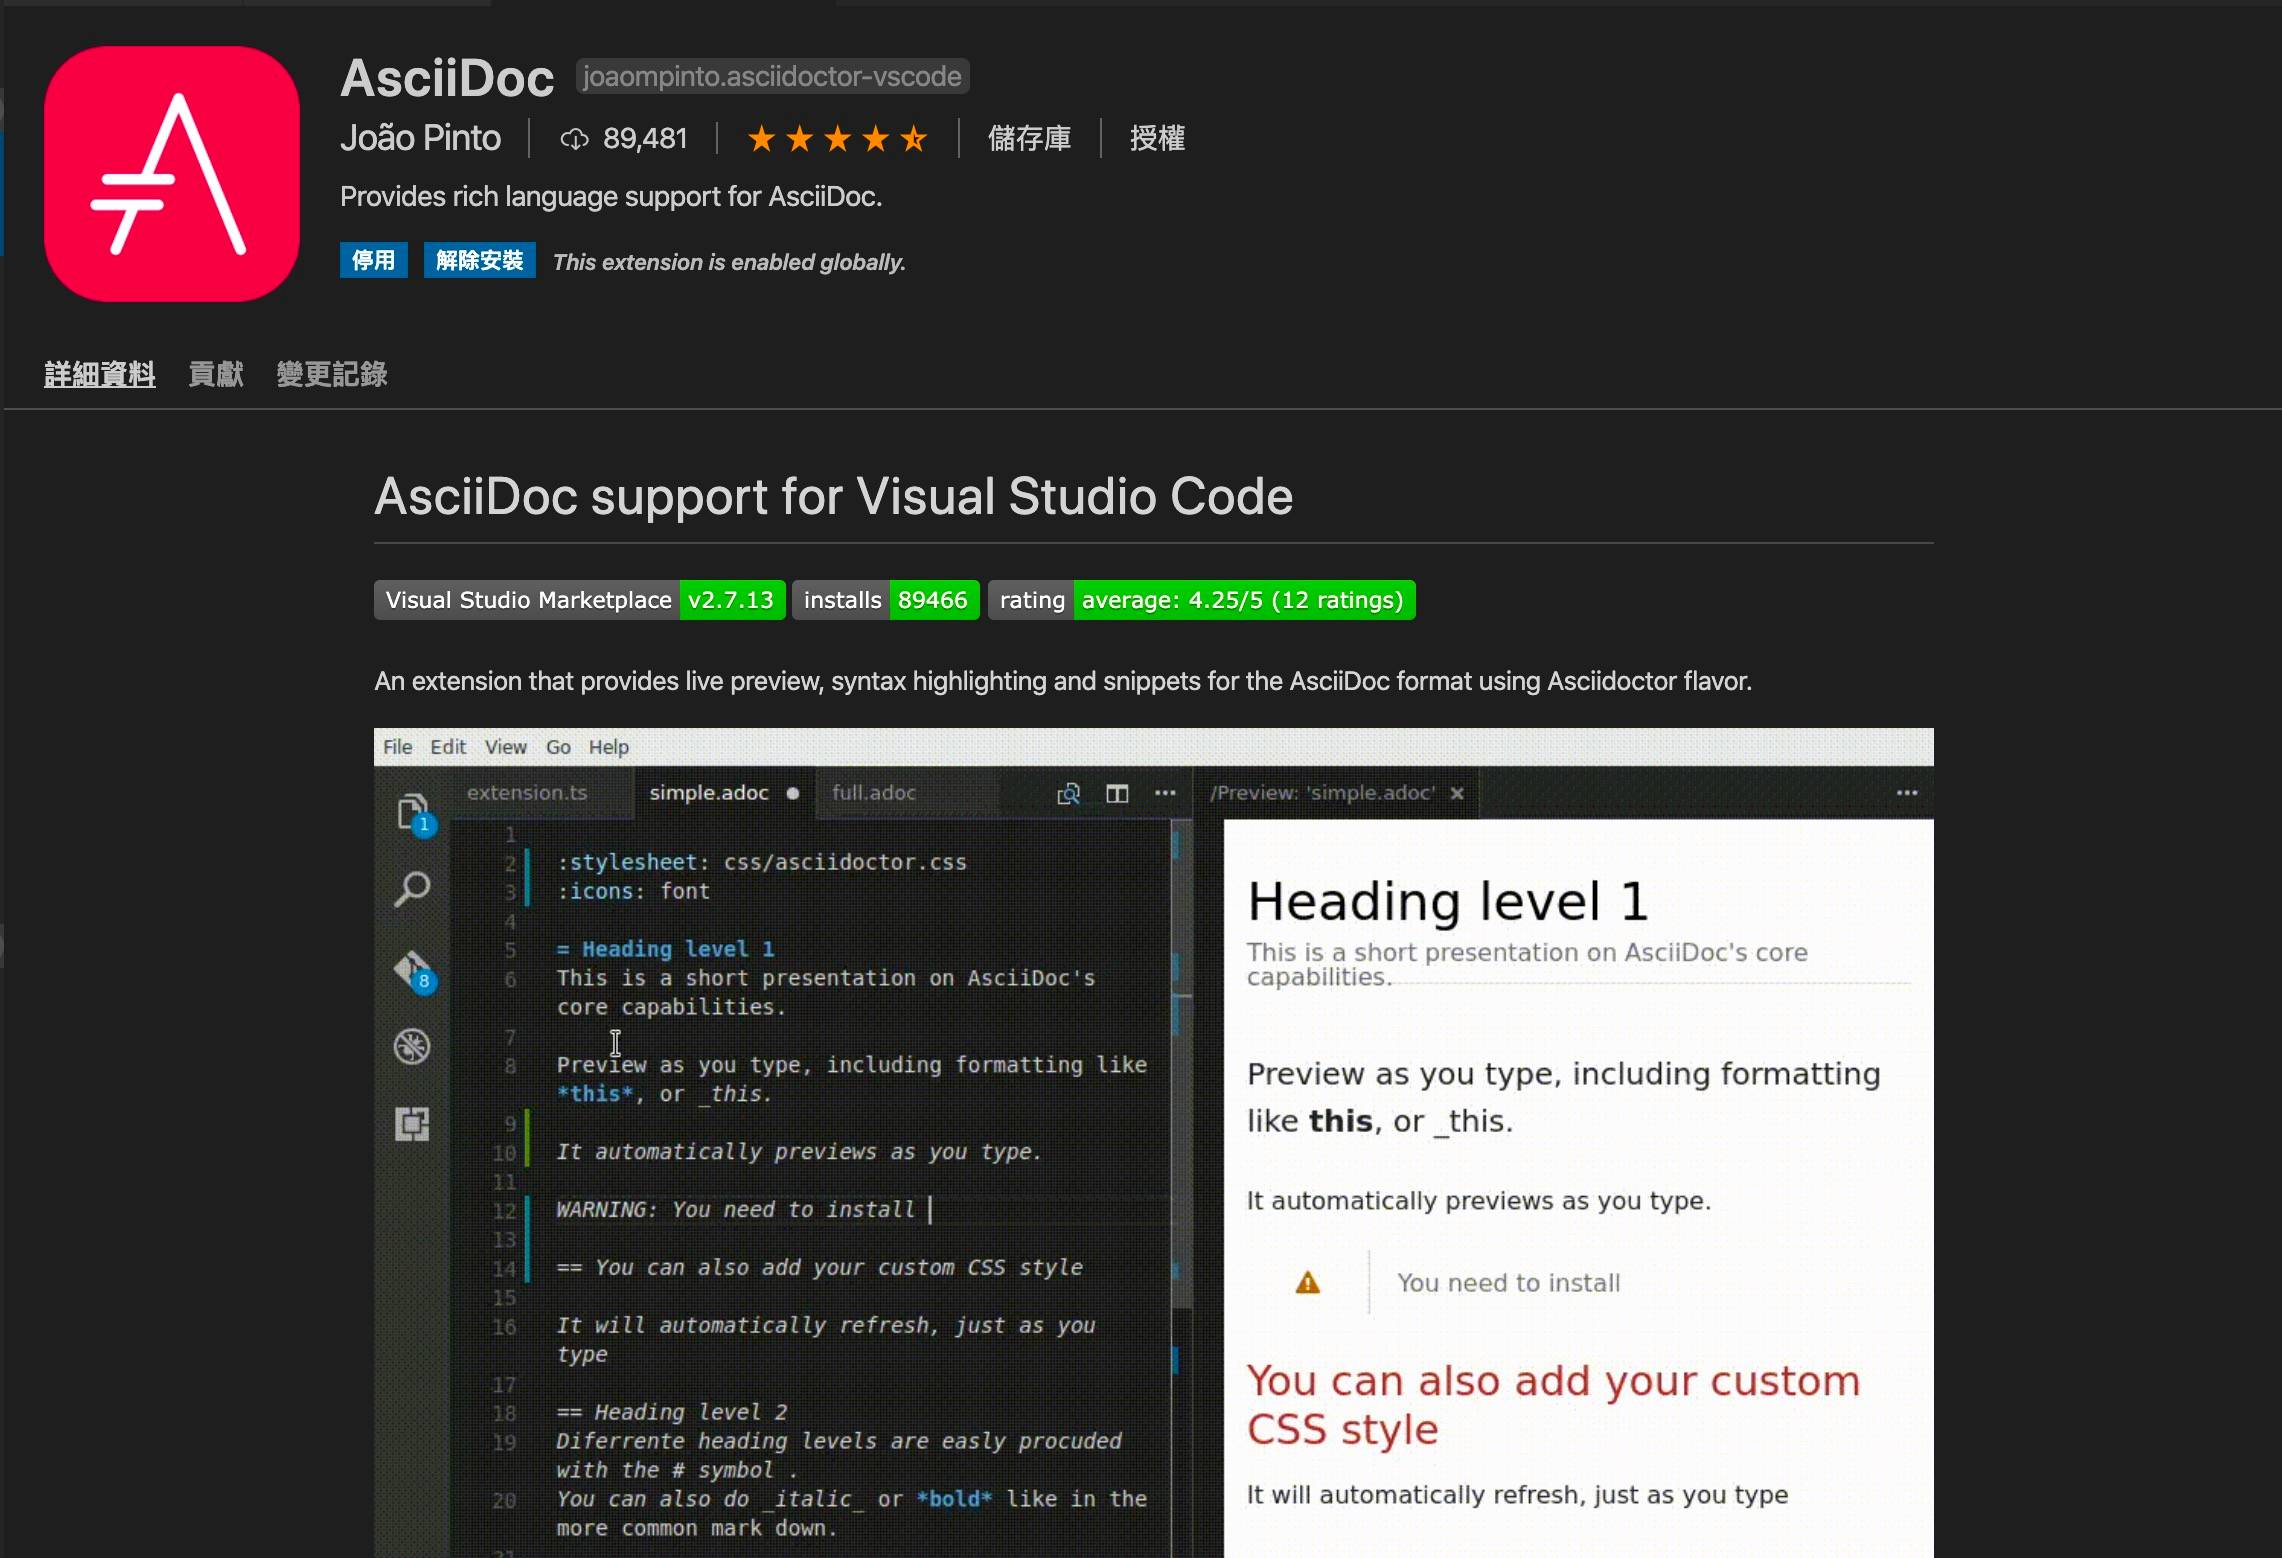The height and width of the screenshot is (1558, 2282).
Task: Click the extension.ts tab in the GIF
Action: [540, 793]
